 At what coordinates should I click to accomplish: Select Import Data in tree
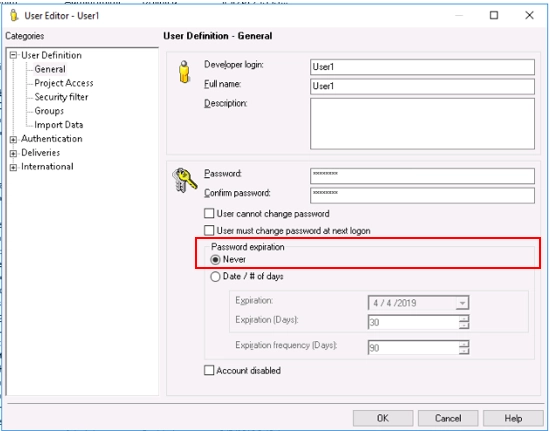[59, 125]
